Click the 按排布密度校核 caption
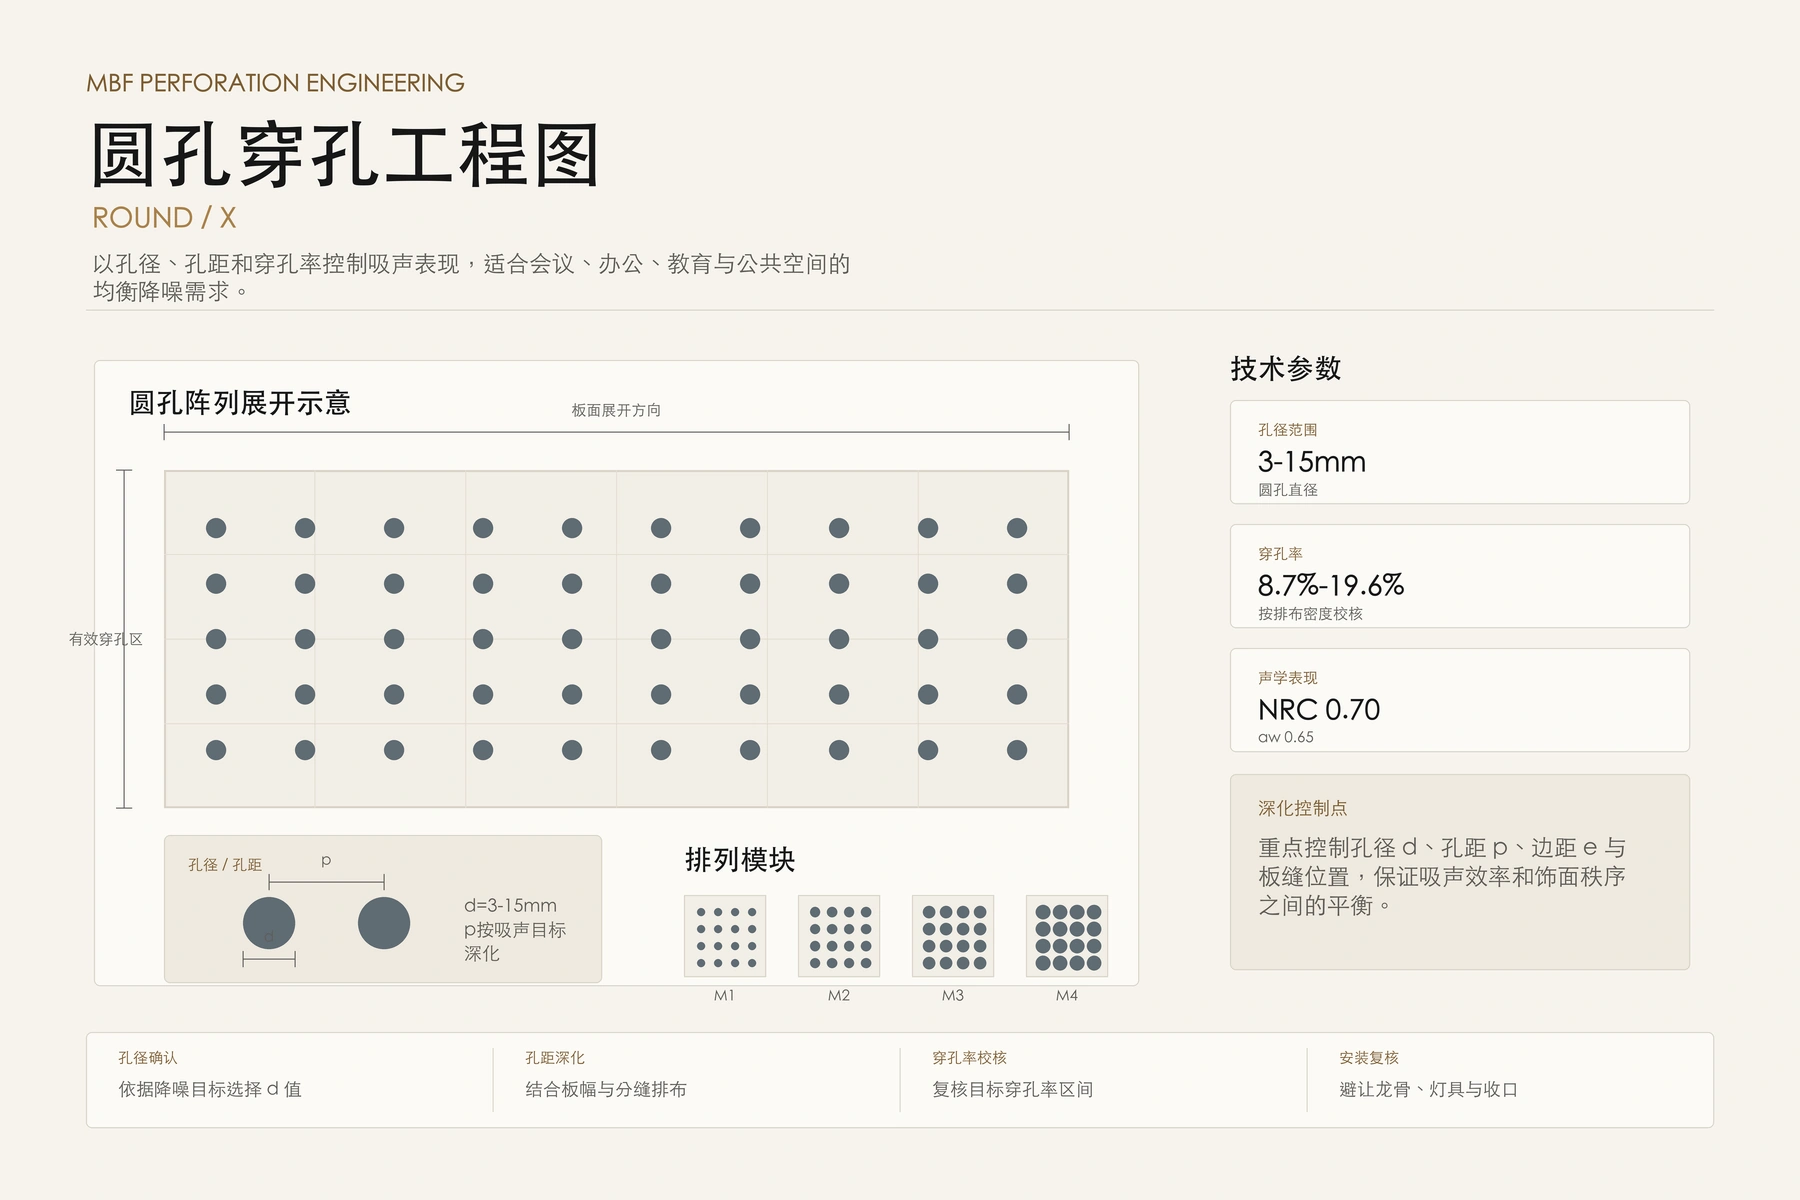Viewport: 1800px width, 1200px height. click(x=1310, y=614)
